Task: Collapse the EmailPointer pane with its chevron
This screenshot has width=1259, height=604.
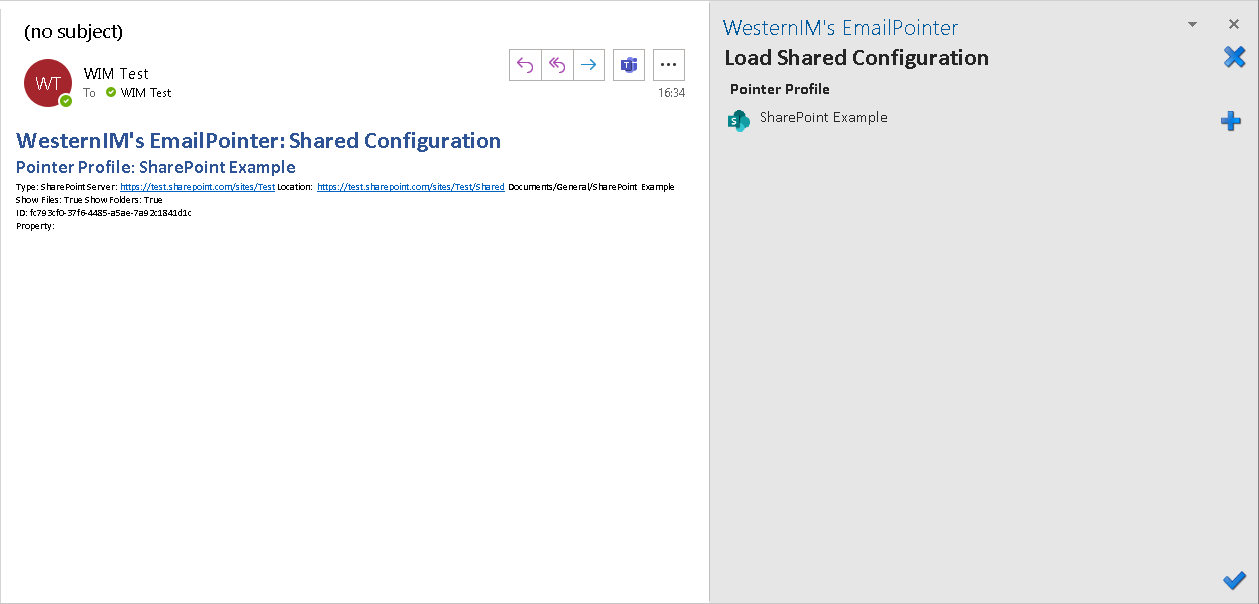Action: pyautogui.click(x=1190, y=23)
